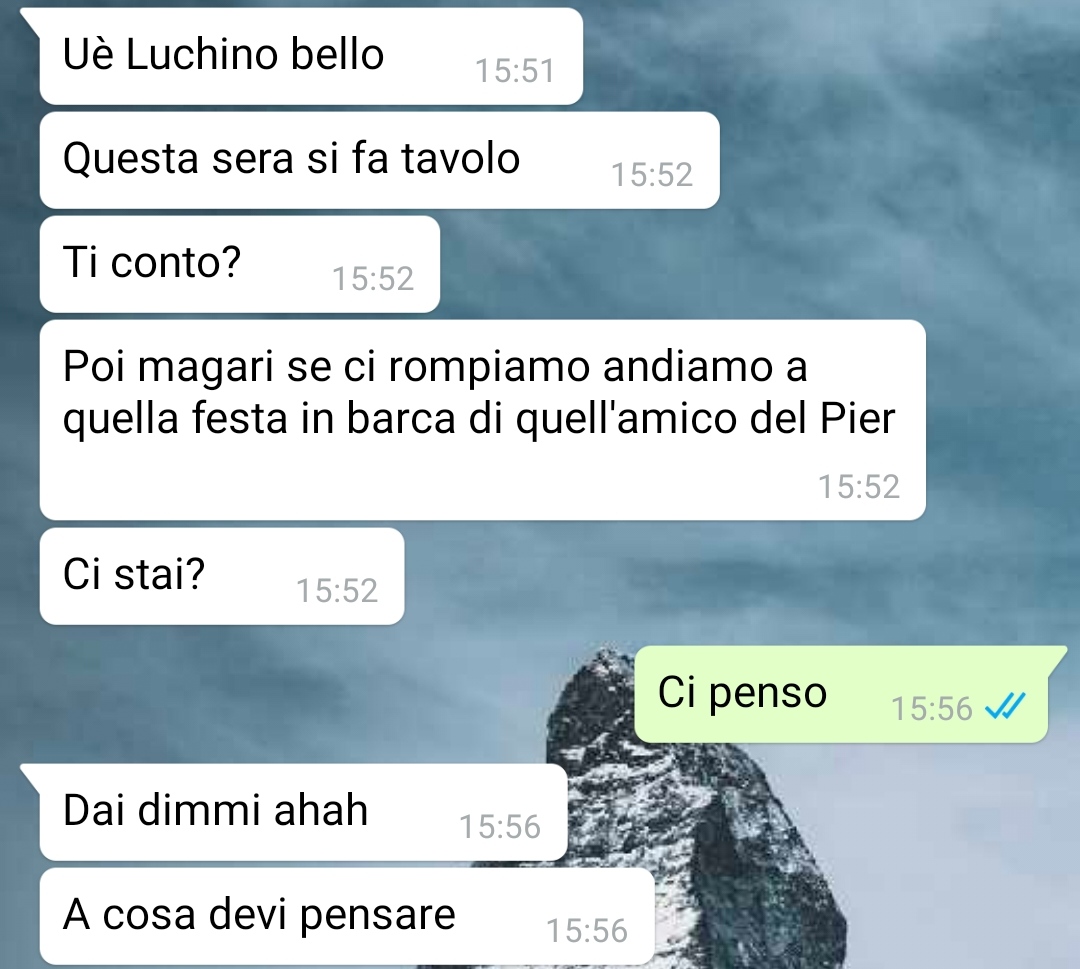Click the timestamp beside 'Ti conto?'
Viewport: 1080px width, 969px height.
coord(373,279)
